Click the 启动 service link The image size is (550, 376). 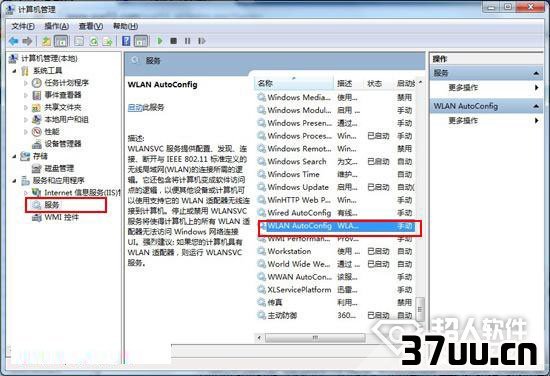(x=135, y=108)
